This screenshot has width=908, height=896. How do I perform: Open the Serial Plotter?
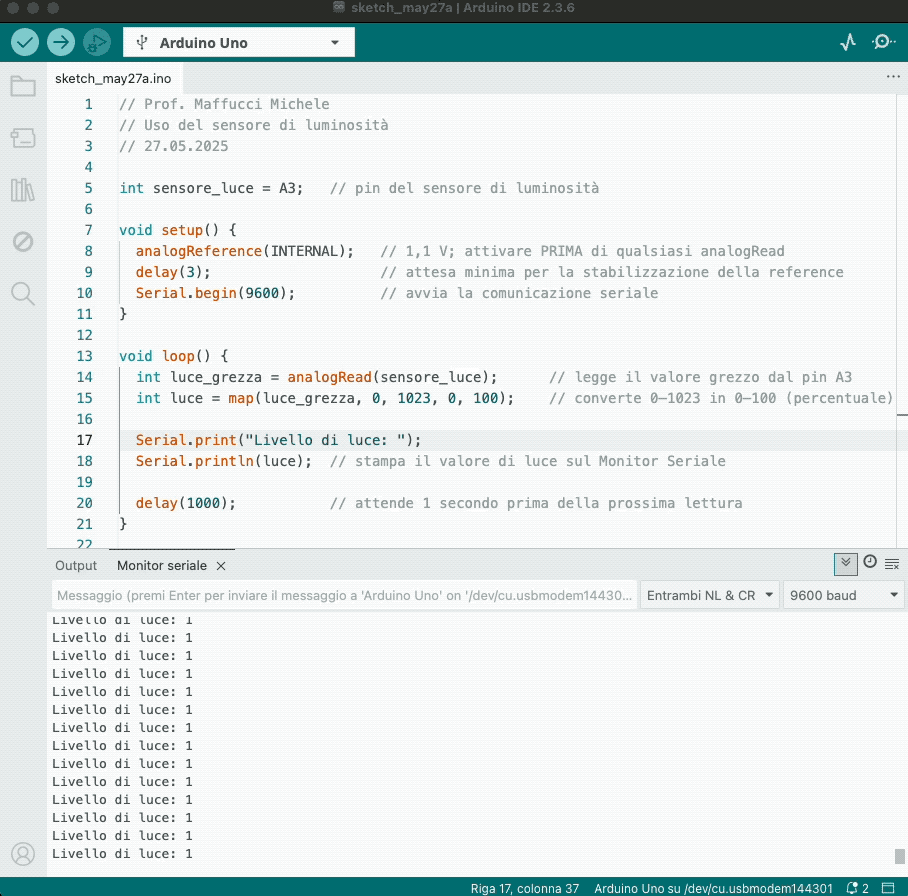tap(848, 42)
